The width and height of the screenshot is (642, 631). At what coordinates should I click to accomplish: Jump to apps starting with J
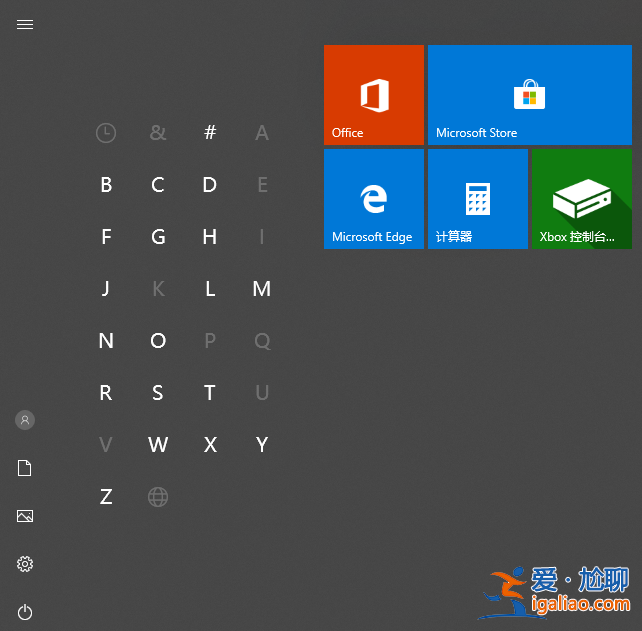click(106, 289)
